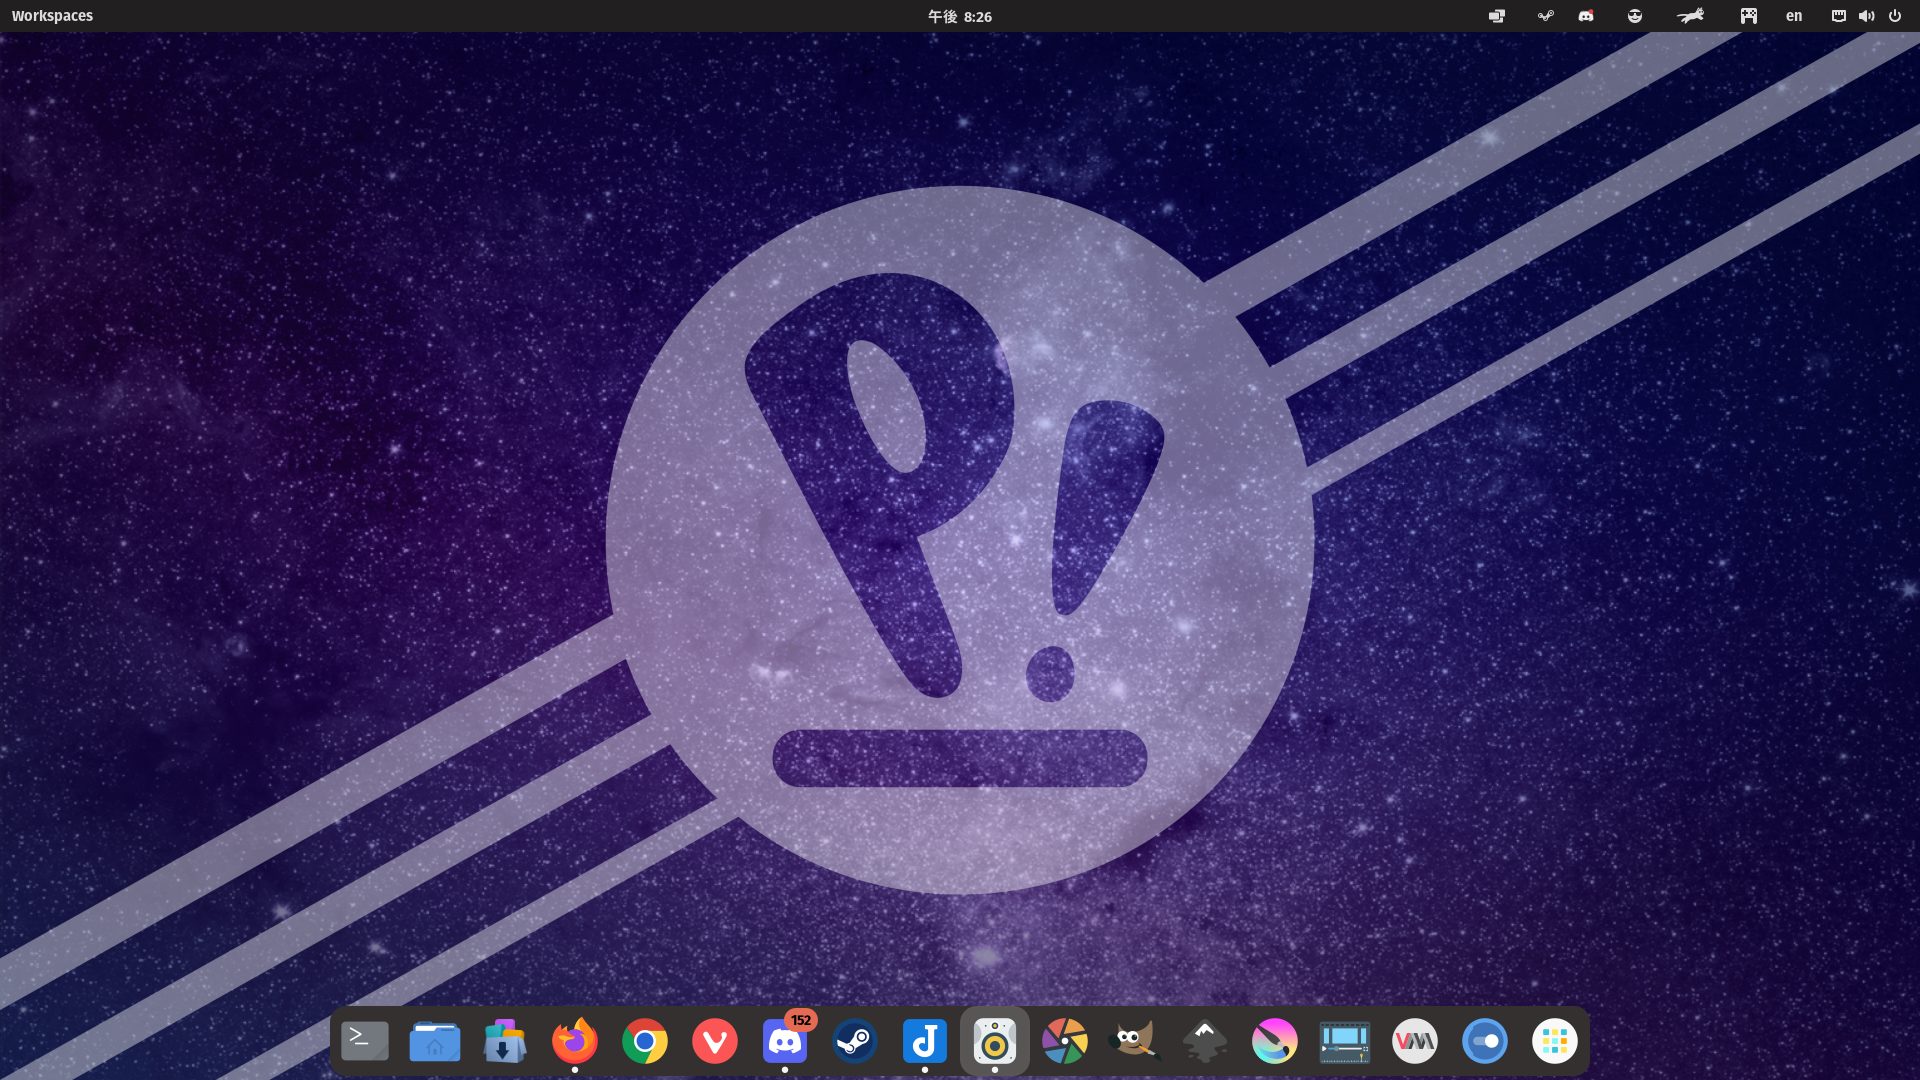The width and height of the screenshot is (1920, 1080).
Task: Open Inkscape from the dock
Action: point(1205,1041)
